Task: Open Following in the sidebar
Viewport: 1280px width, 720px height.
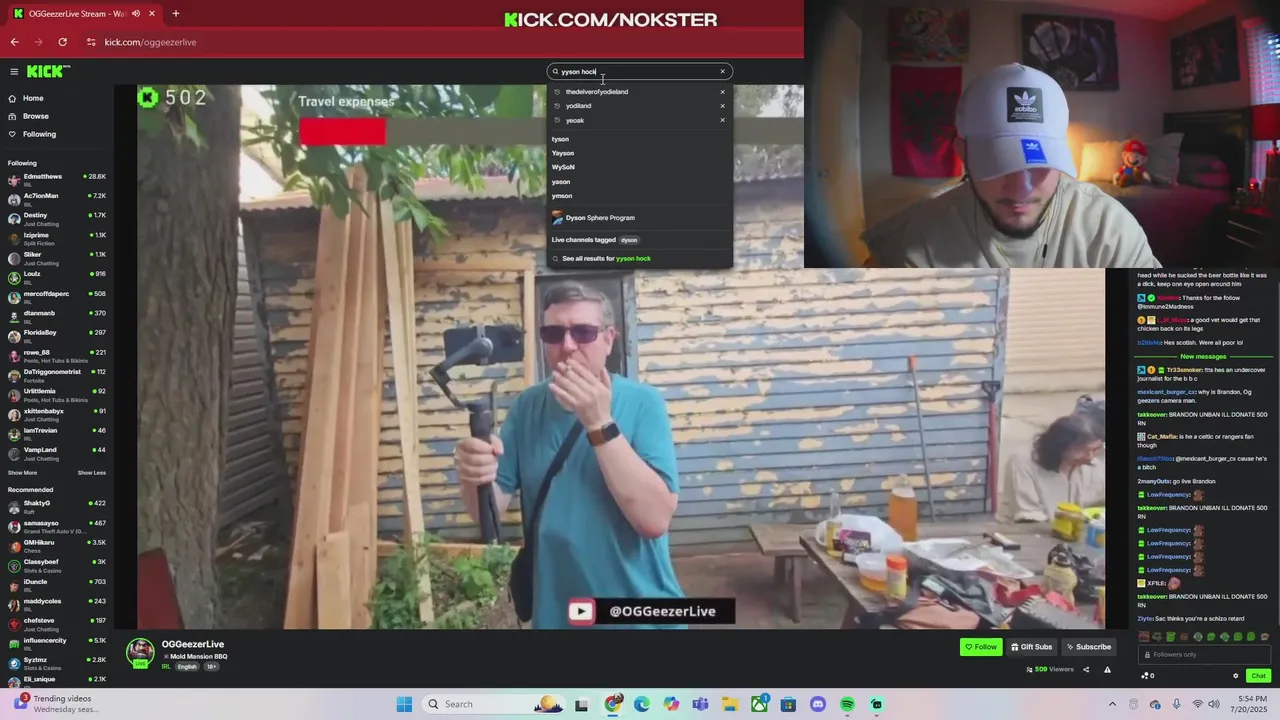Action: click(x=40, y=134)
